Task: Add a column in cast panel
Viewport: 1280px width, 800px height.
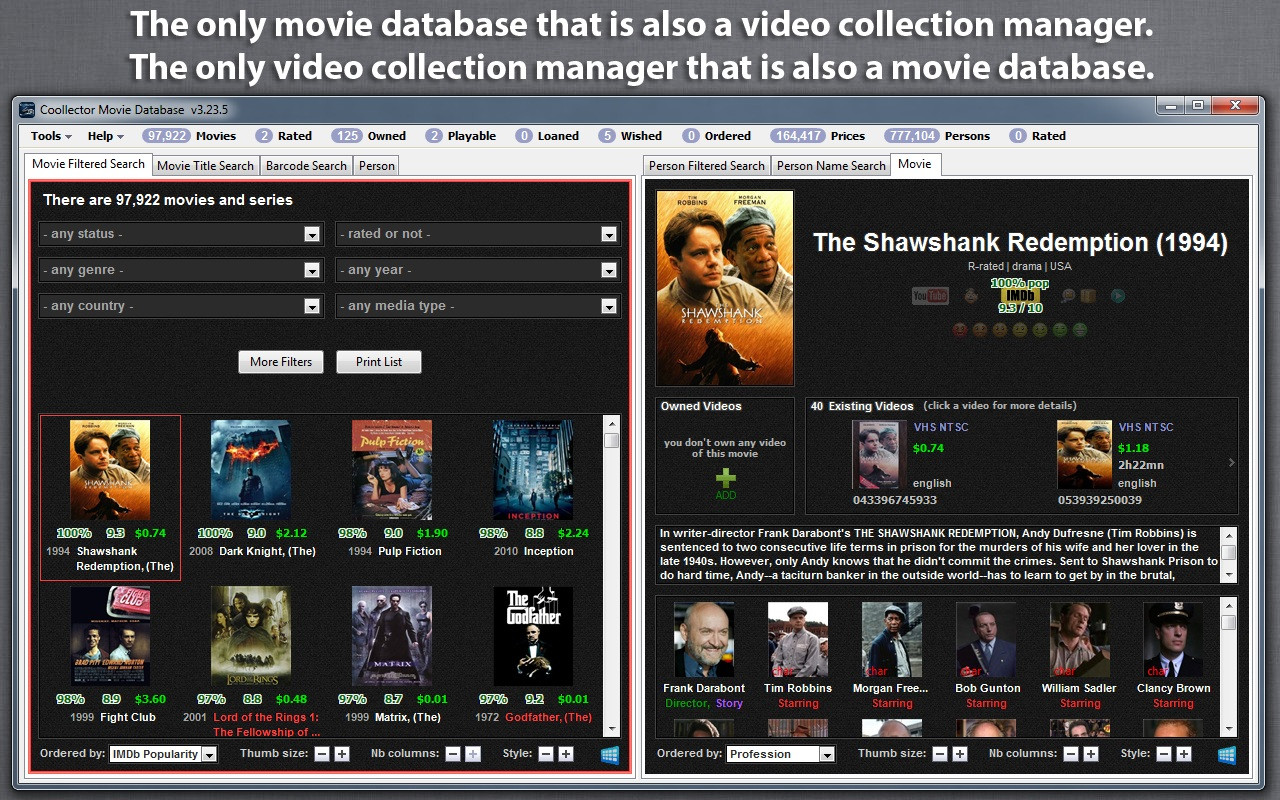Action: click(1091, 754)
